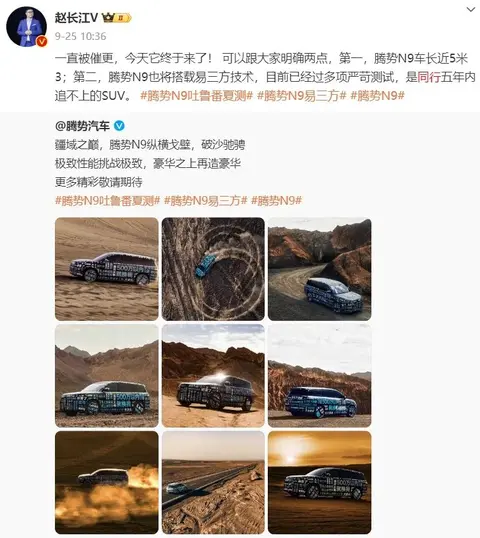Viewport: 480px width, 538px height.
Task: Open hashtag #腾势N9吐鲁番夏测# in main post
Action: [197, 96]
